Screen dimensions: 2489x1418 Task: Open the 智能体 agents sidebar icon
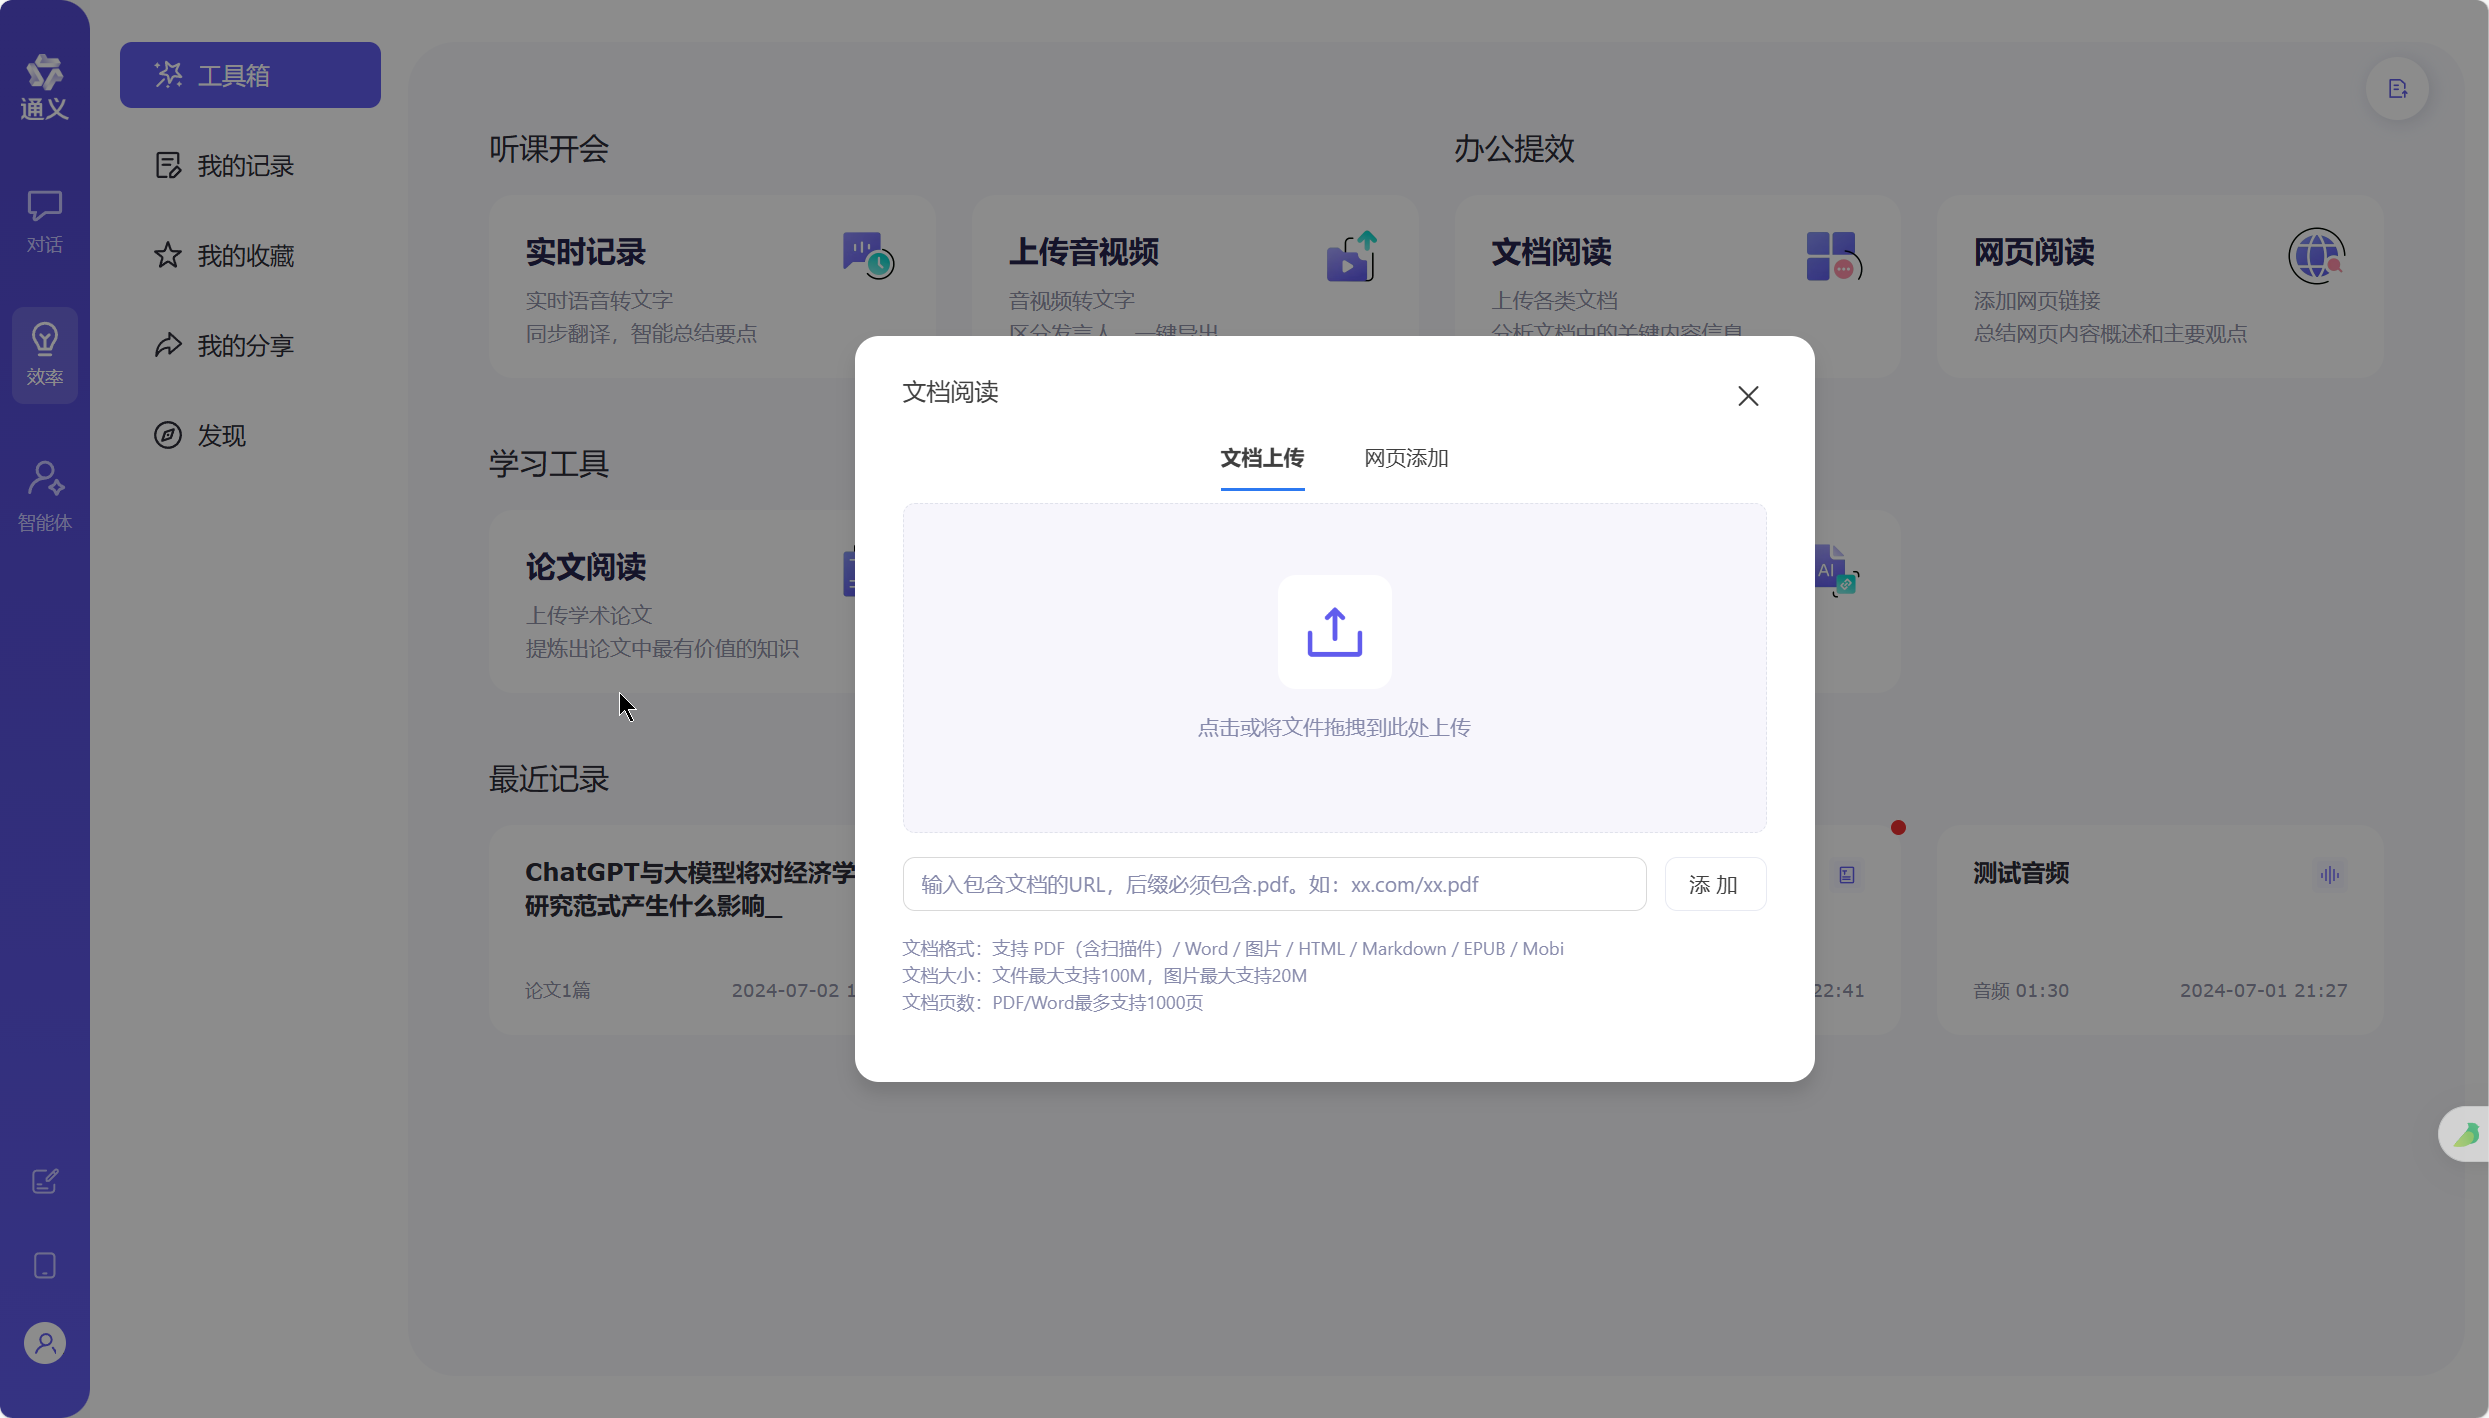[x=44, y=495]
